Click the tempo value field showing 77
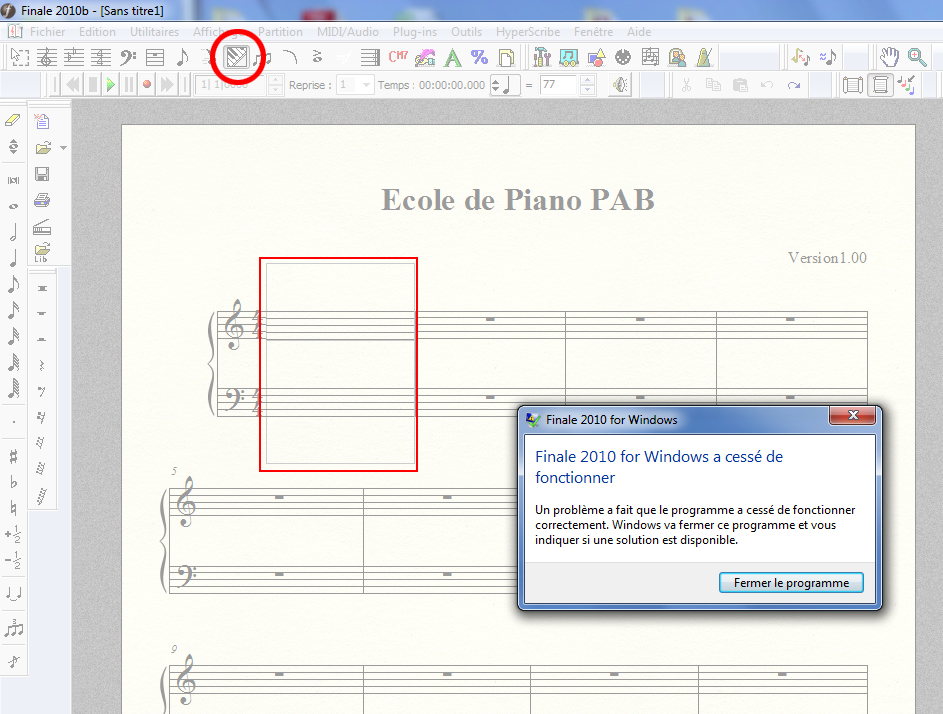The width and height of the screenshot is (943, 714). [558, 85]
